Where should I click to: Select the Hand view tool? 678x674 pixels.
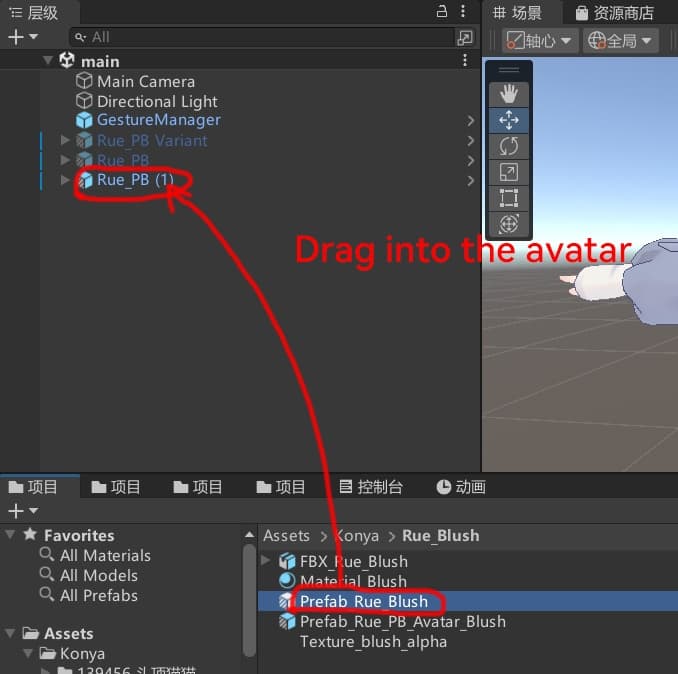(x=508, y=94)
